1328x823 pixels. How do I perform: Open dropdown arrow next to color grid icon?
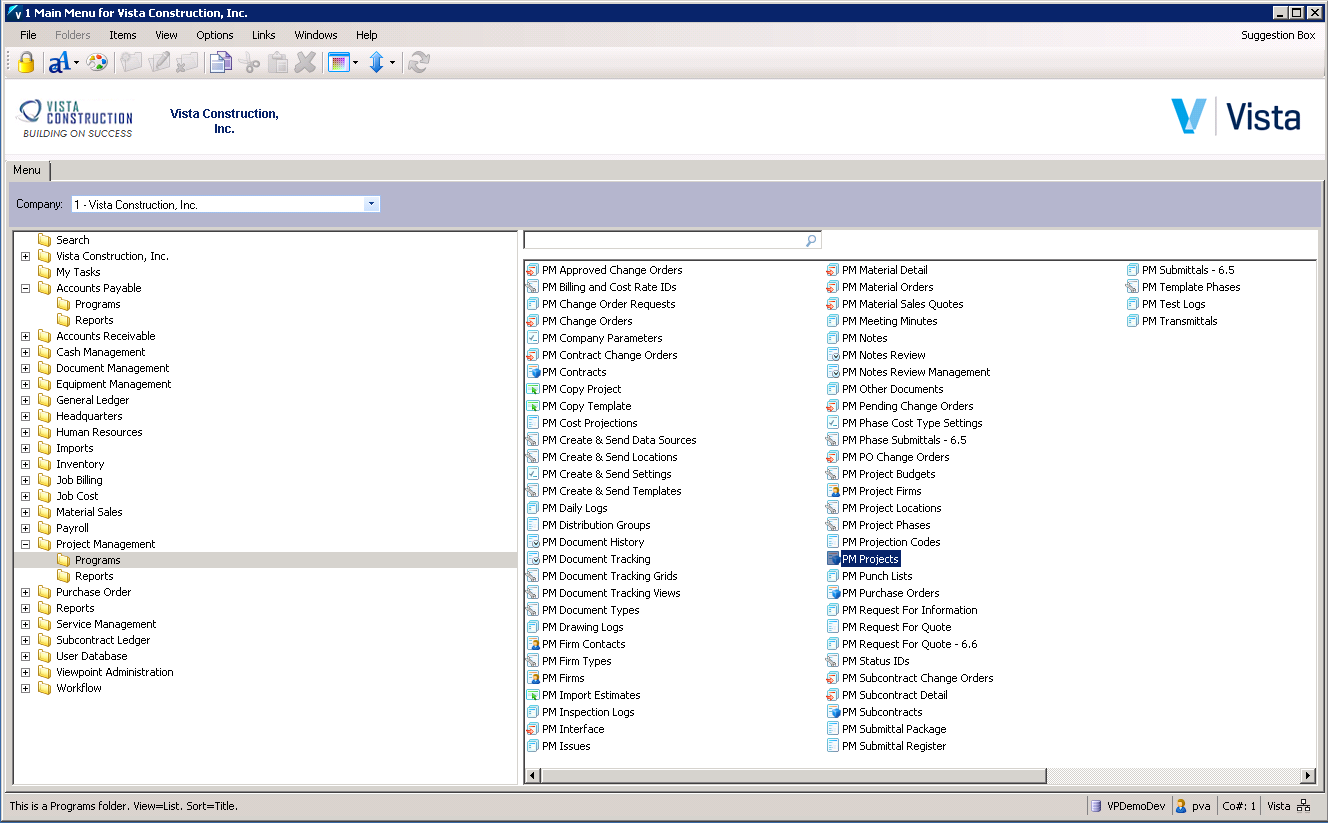[355, 63]
